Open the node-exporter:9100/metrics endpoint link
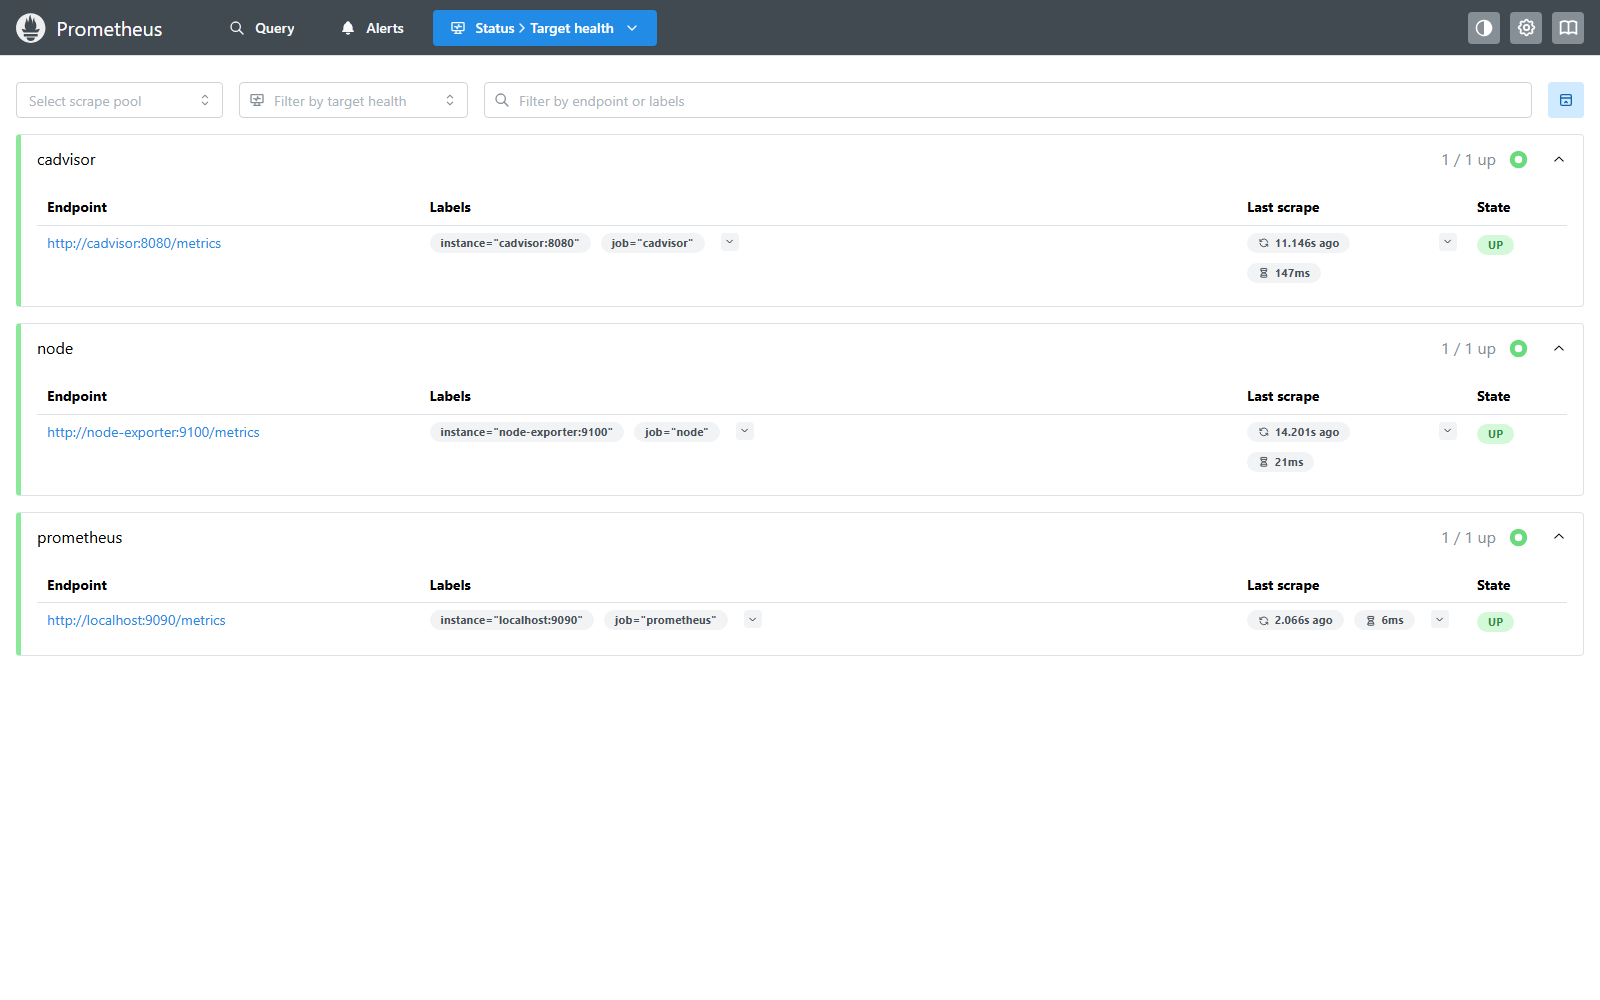The height and width of the screenshot is (1000, 1600). (x=153, y=432)
